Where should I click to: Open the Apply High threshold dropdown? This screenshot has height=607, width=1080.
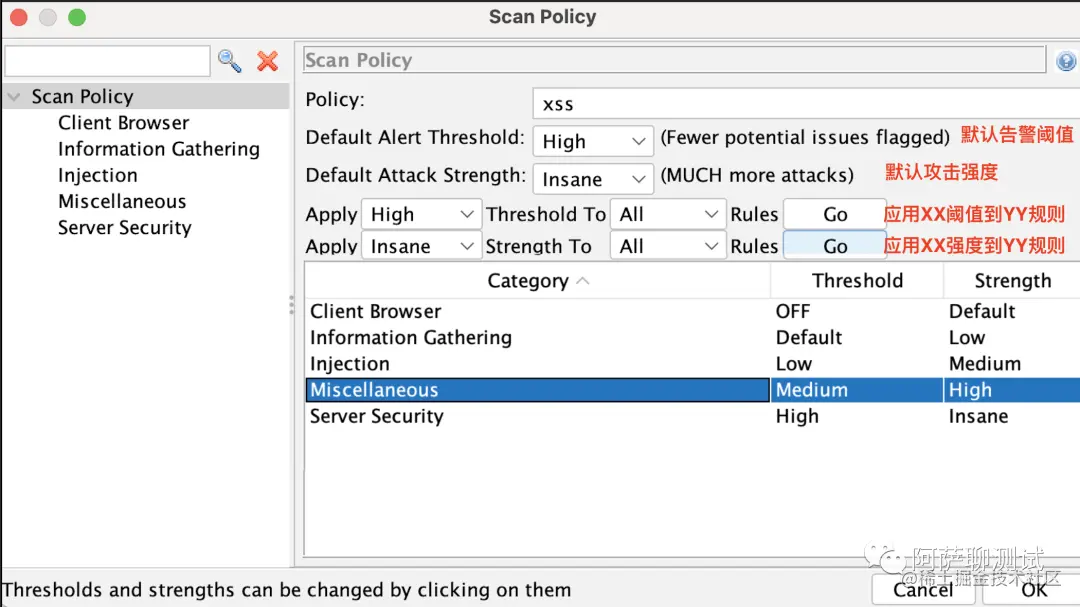click(421, 214)
